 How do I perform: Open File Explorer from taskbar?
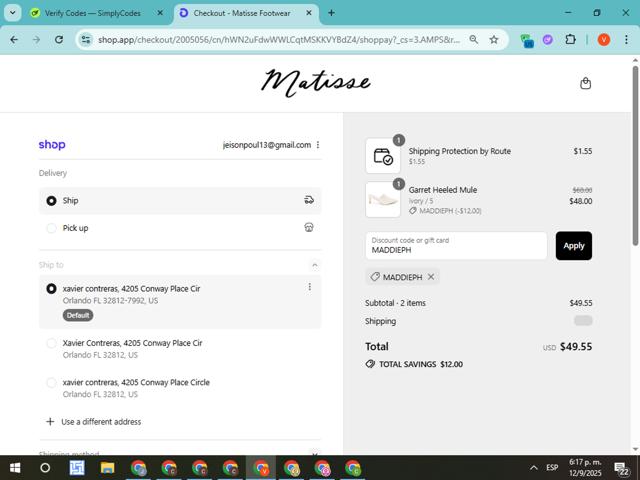(x=107, y=468)
